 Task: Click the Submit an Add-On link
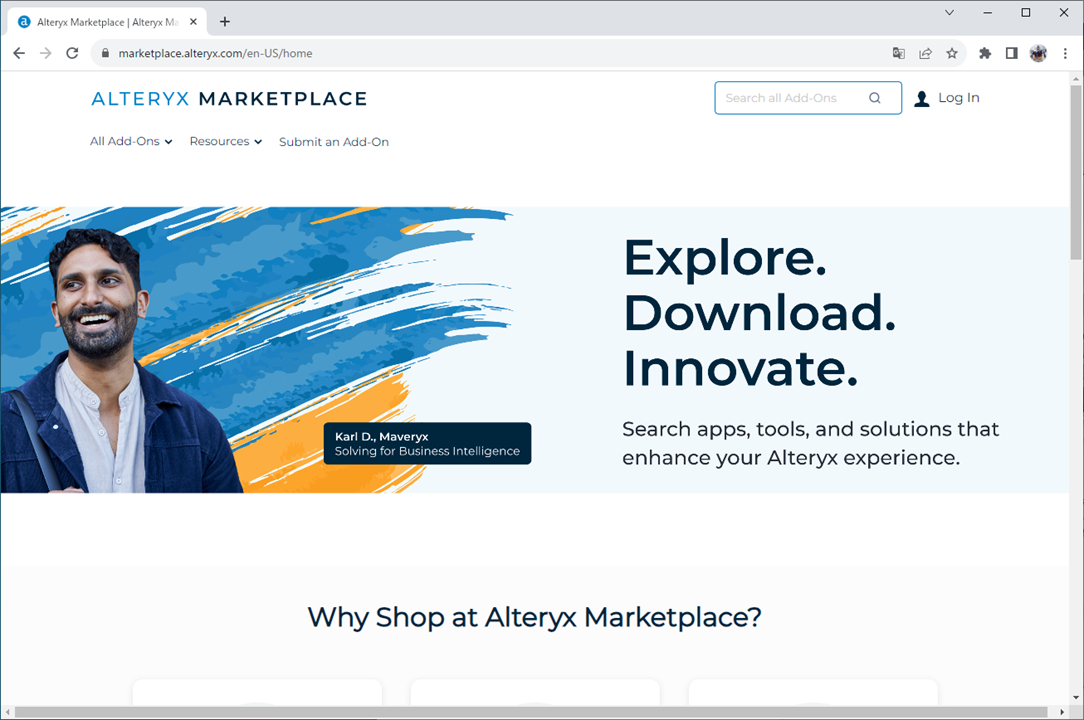(334, 142)
